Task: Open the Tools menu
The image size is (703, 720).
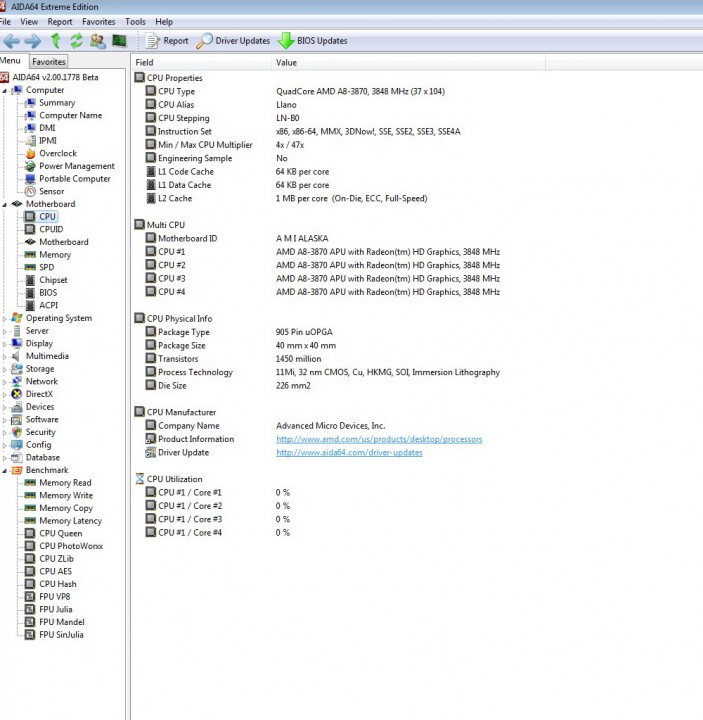Action: click(x=135, y=22)
